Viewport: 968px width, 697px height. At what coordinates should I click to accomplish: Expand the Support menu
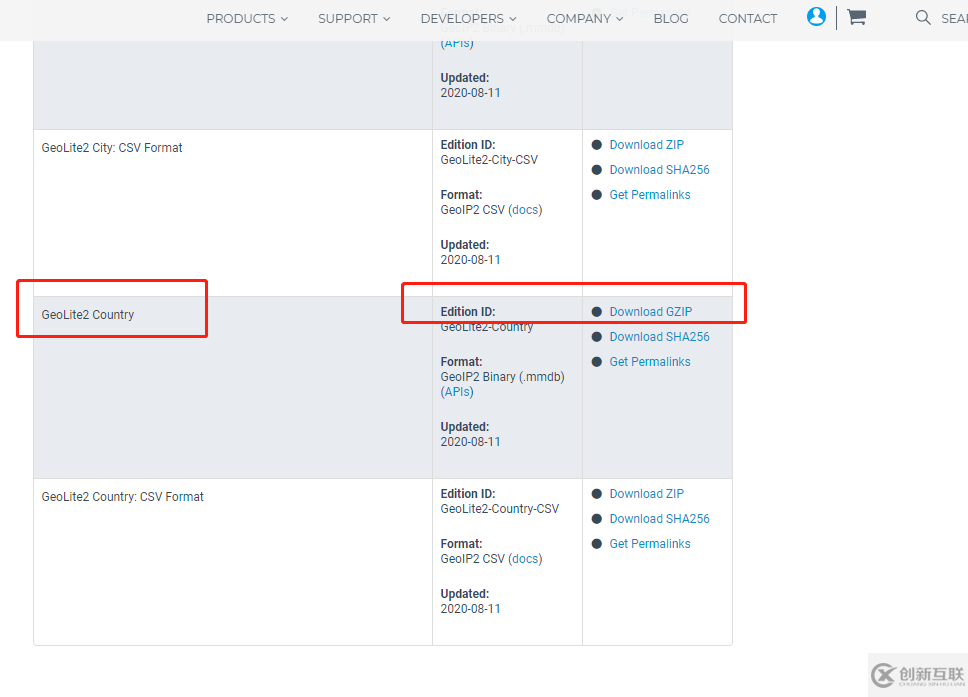(354, 19)
